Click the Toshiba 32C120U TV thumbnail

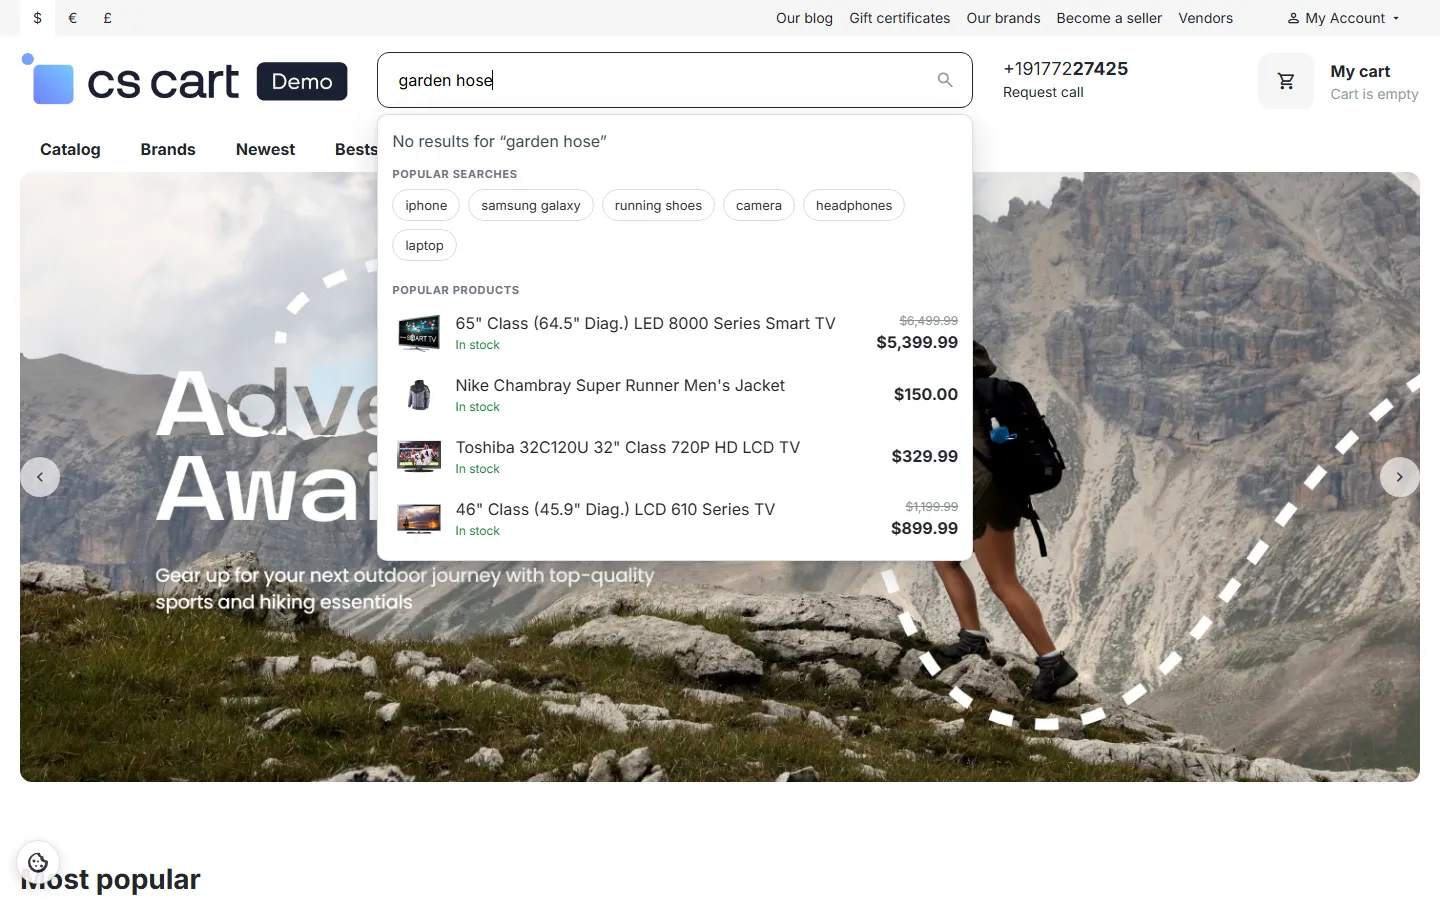tap(419, 457)
